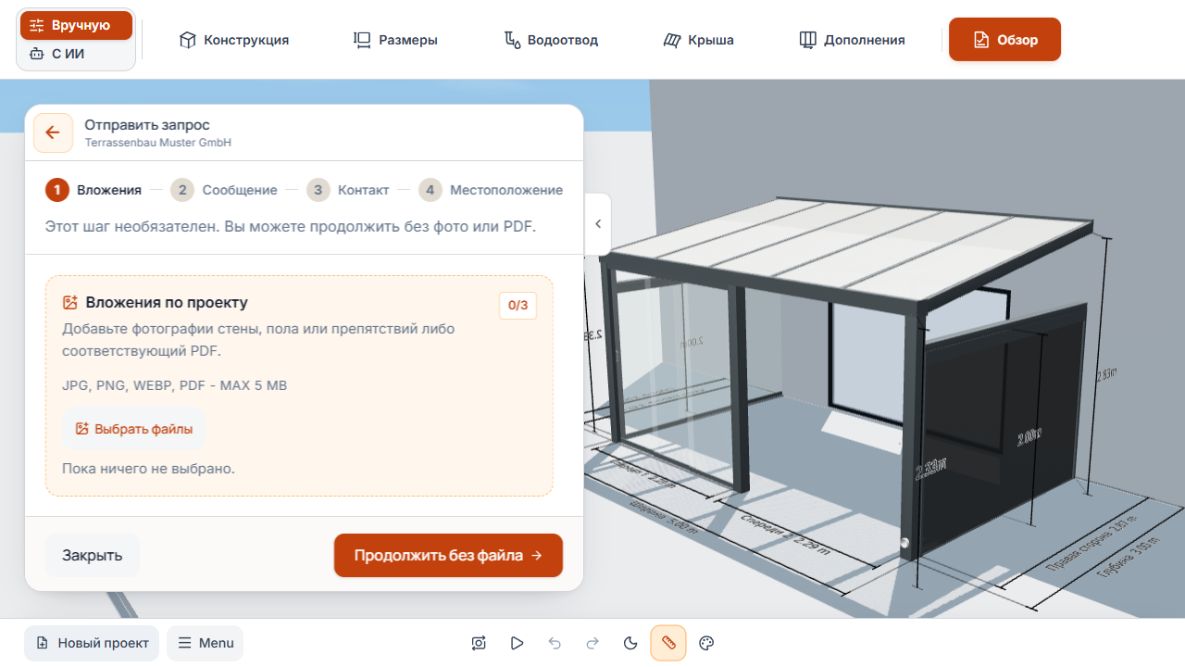
Task: Click the Закрыть button
Action: 92,555
